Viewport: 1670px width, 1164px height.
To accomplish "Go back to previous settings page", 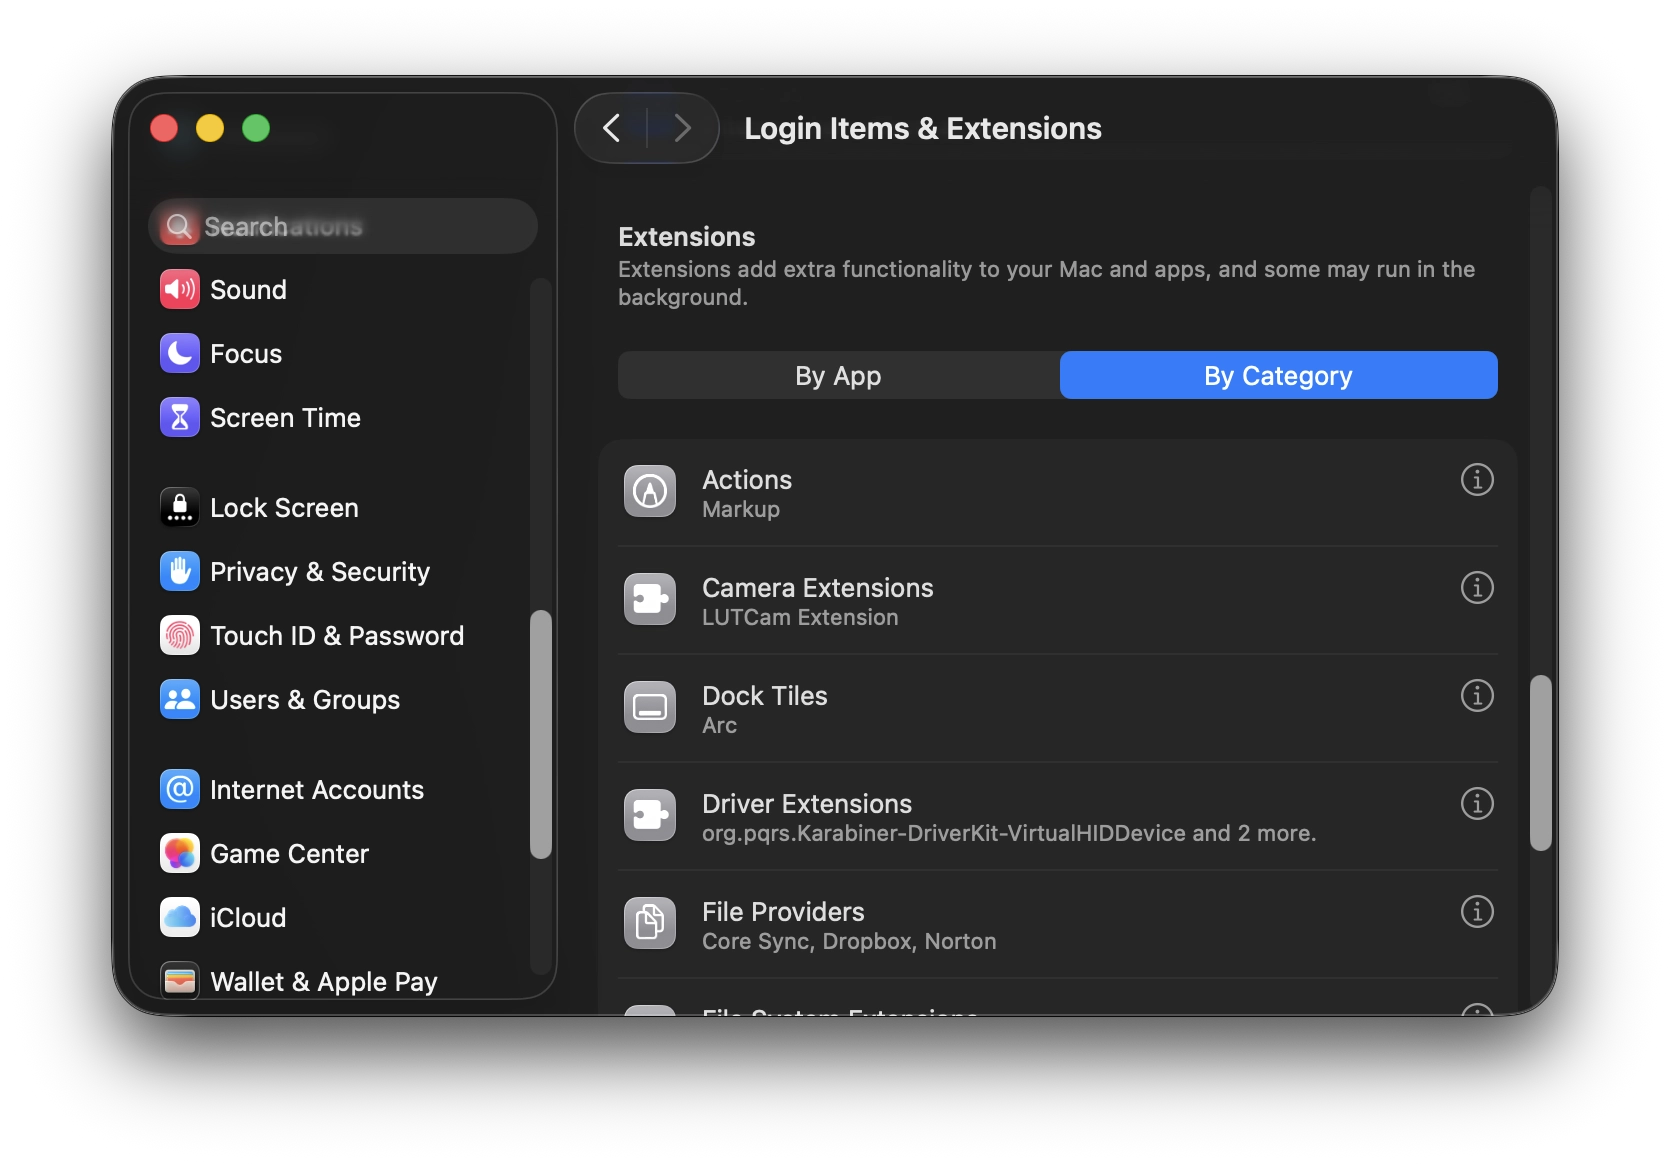I will coord(612,128).
